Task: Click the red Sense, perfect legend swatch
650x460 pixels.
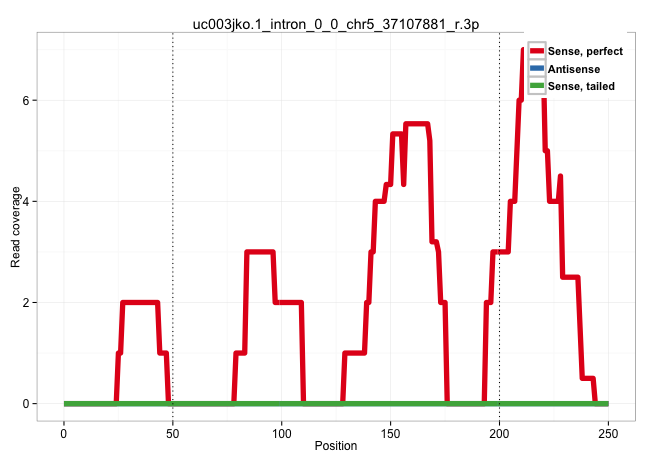Action: [536, 51]
